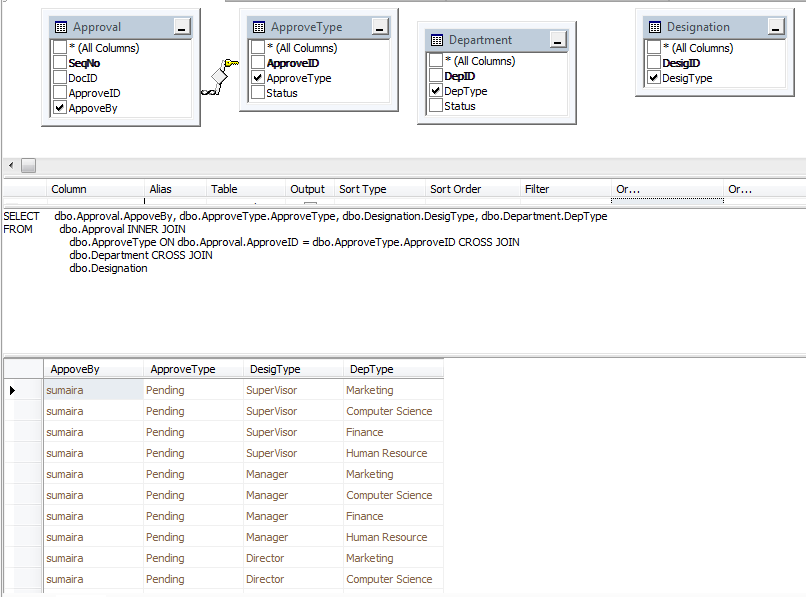Screen dimensions: 806x597
Task: Check the DepID column checkbox
Action: (436, 76)
